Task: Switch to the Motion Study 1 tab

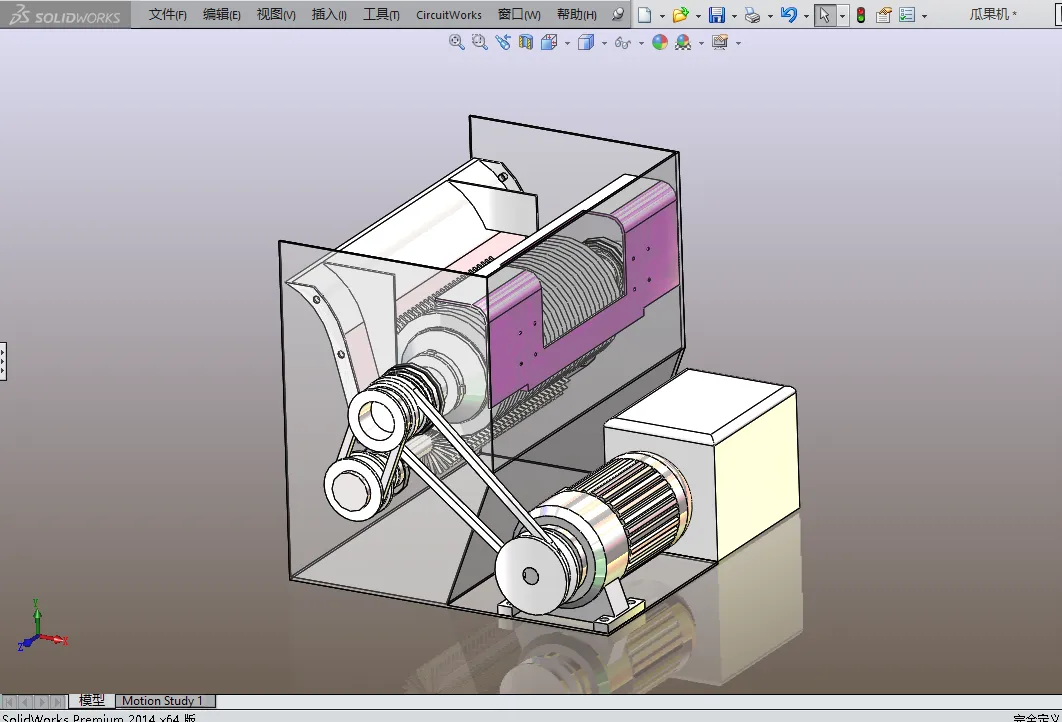Action: coord(165,701)
